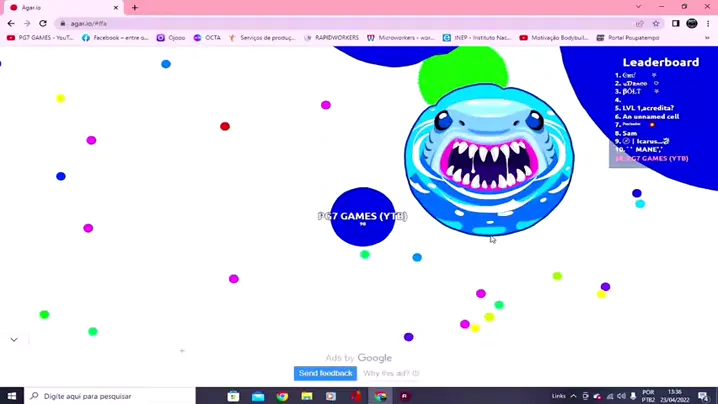Open the Windows Start menu
Image resolution: width=718 pixels, height=404 pixels.
pos(12,396)
